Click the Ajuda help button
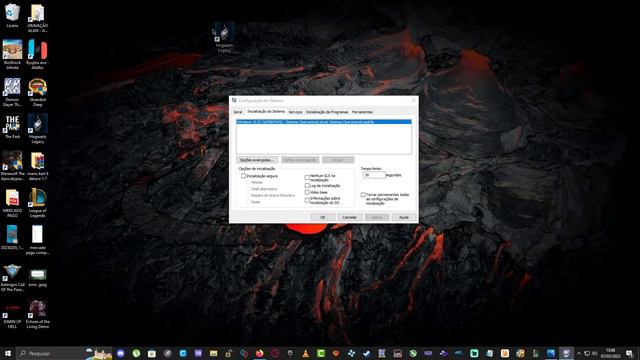 (404, 217)
